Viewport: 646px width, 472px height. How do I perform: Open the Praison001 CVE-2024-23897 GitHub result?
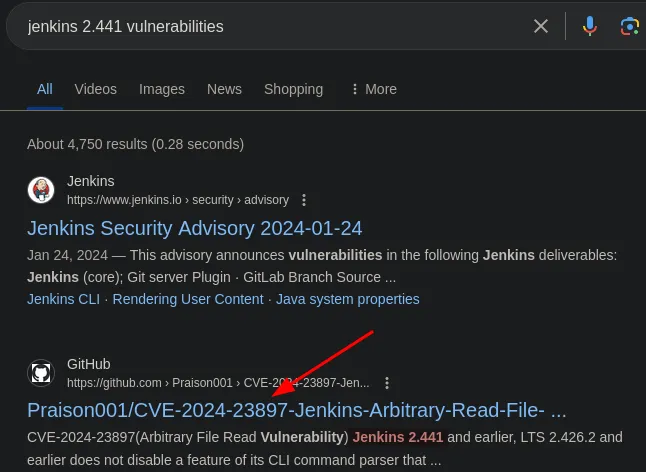296,410
